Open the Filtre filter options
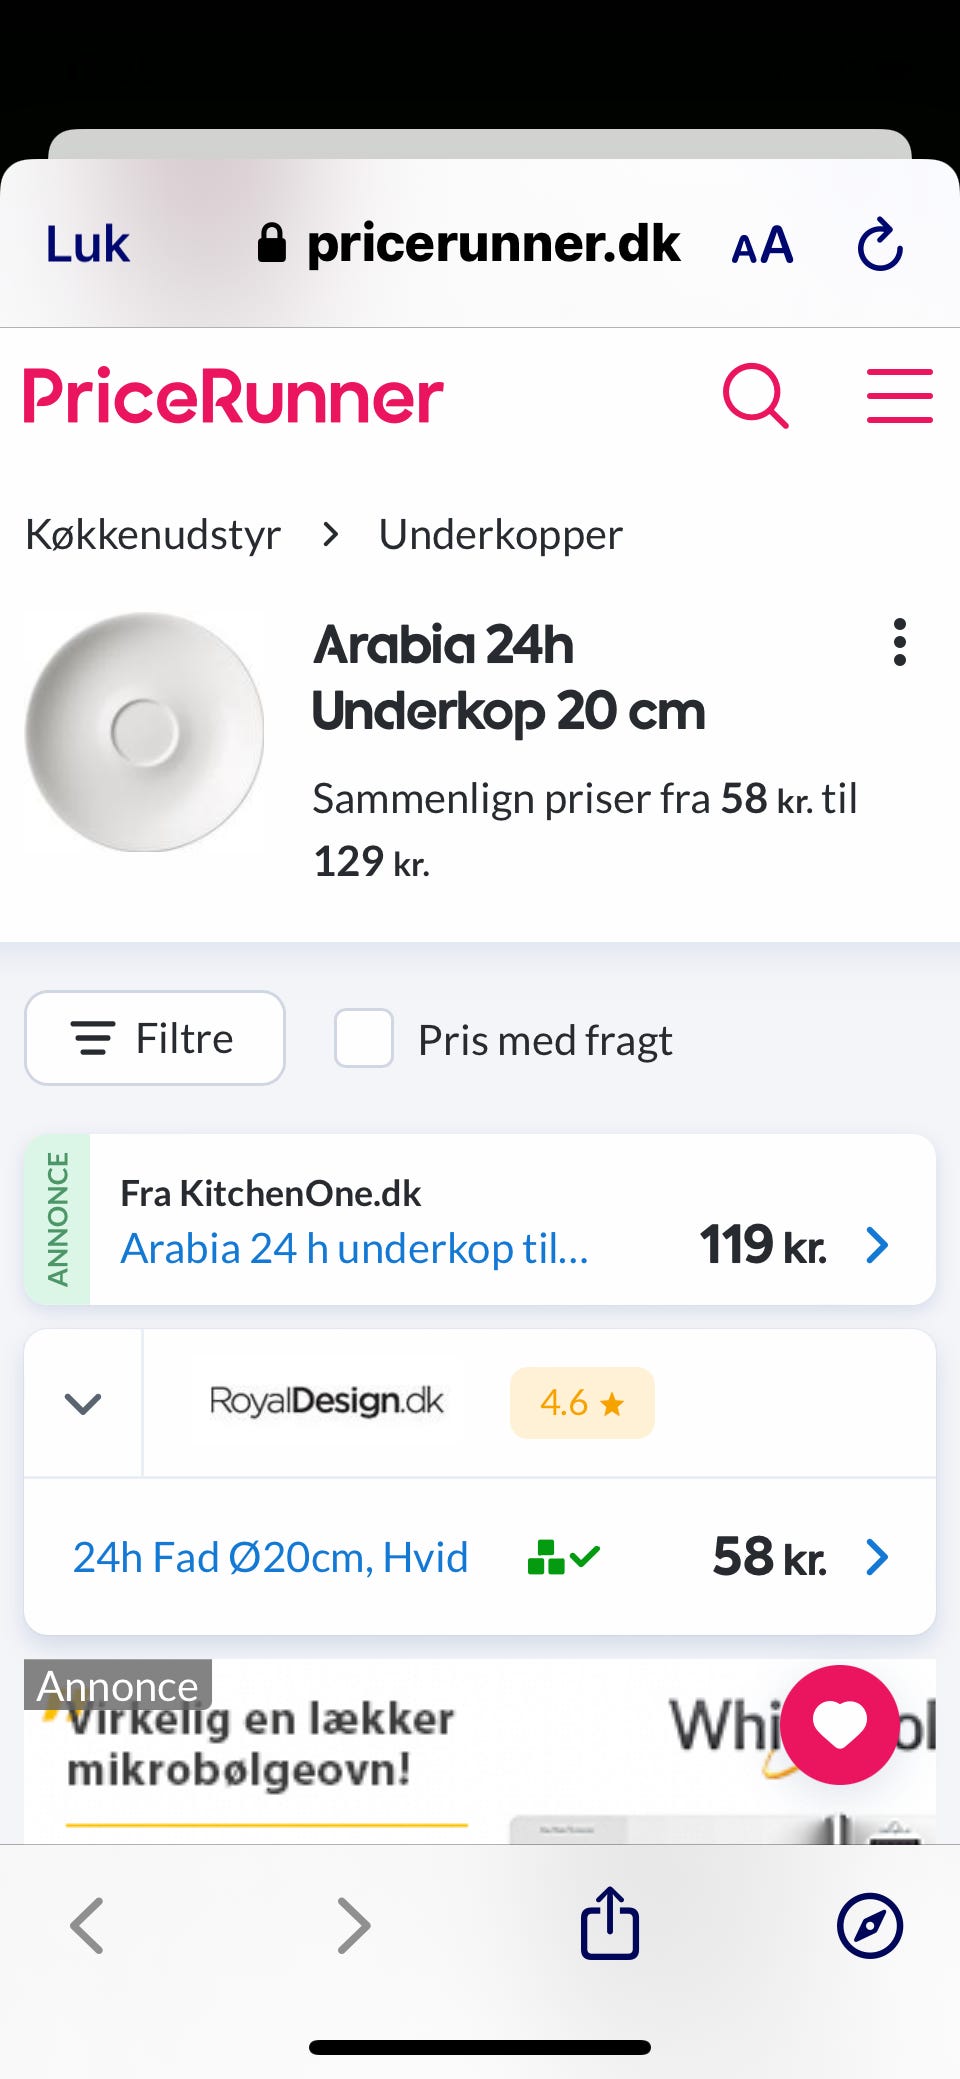The height and width of the screenshot is (2079, 960). pyautogui.click(x=155, y=1038)
